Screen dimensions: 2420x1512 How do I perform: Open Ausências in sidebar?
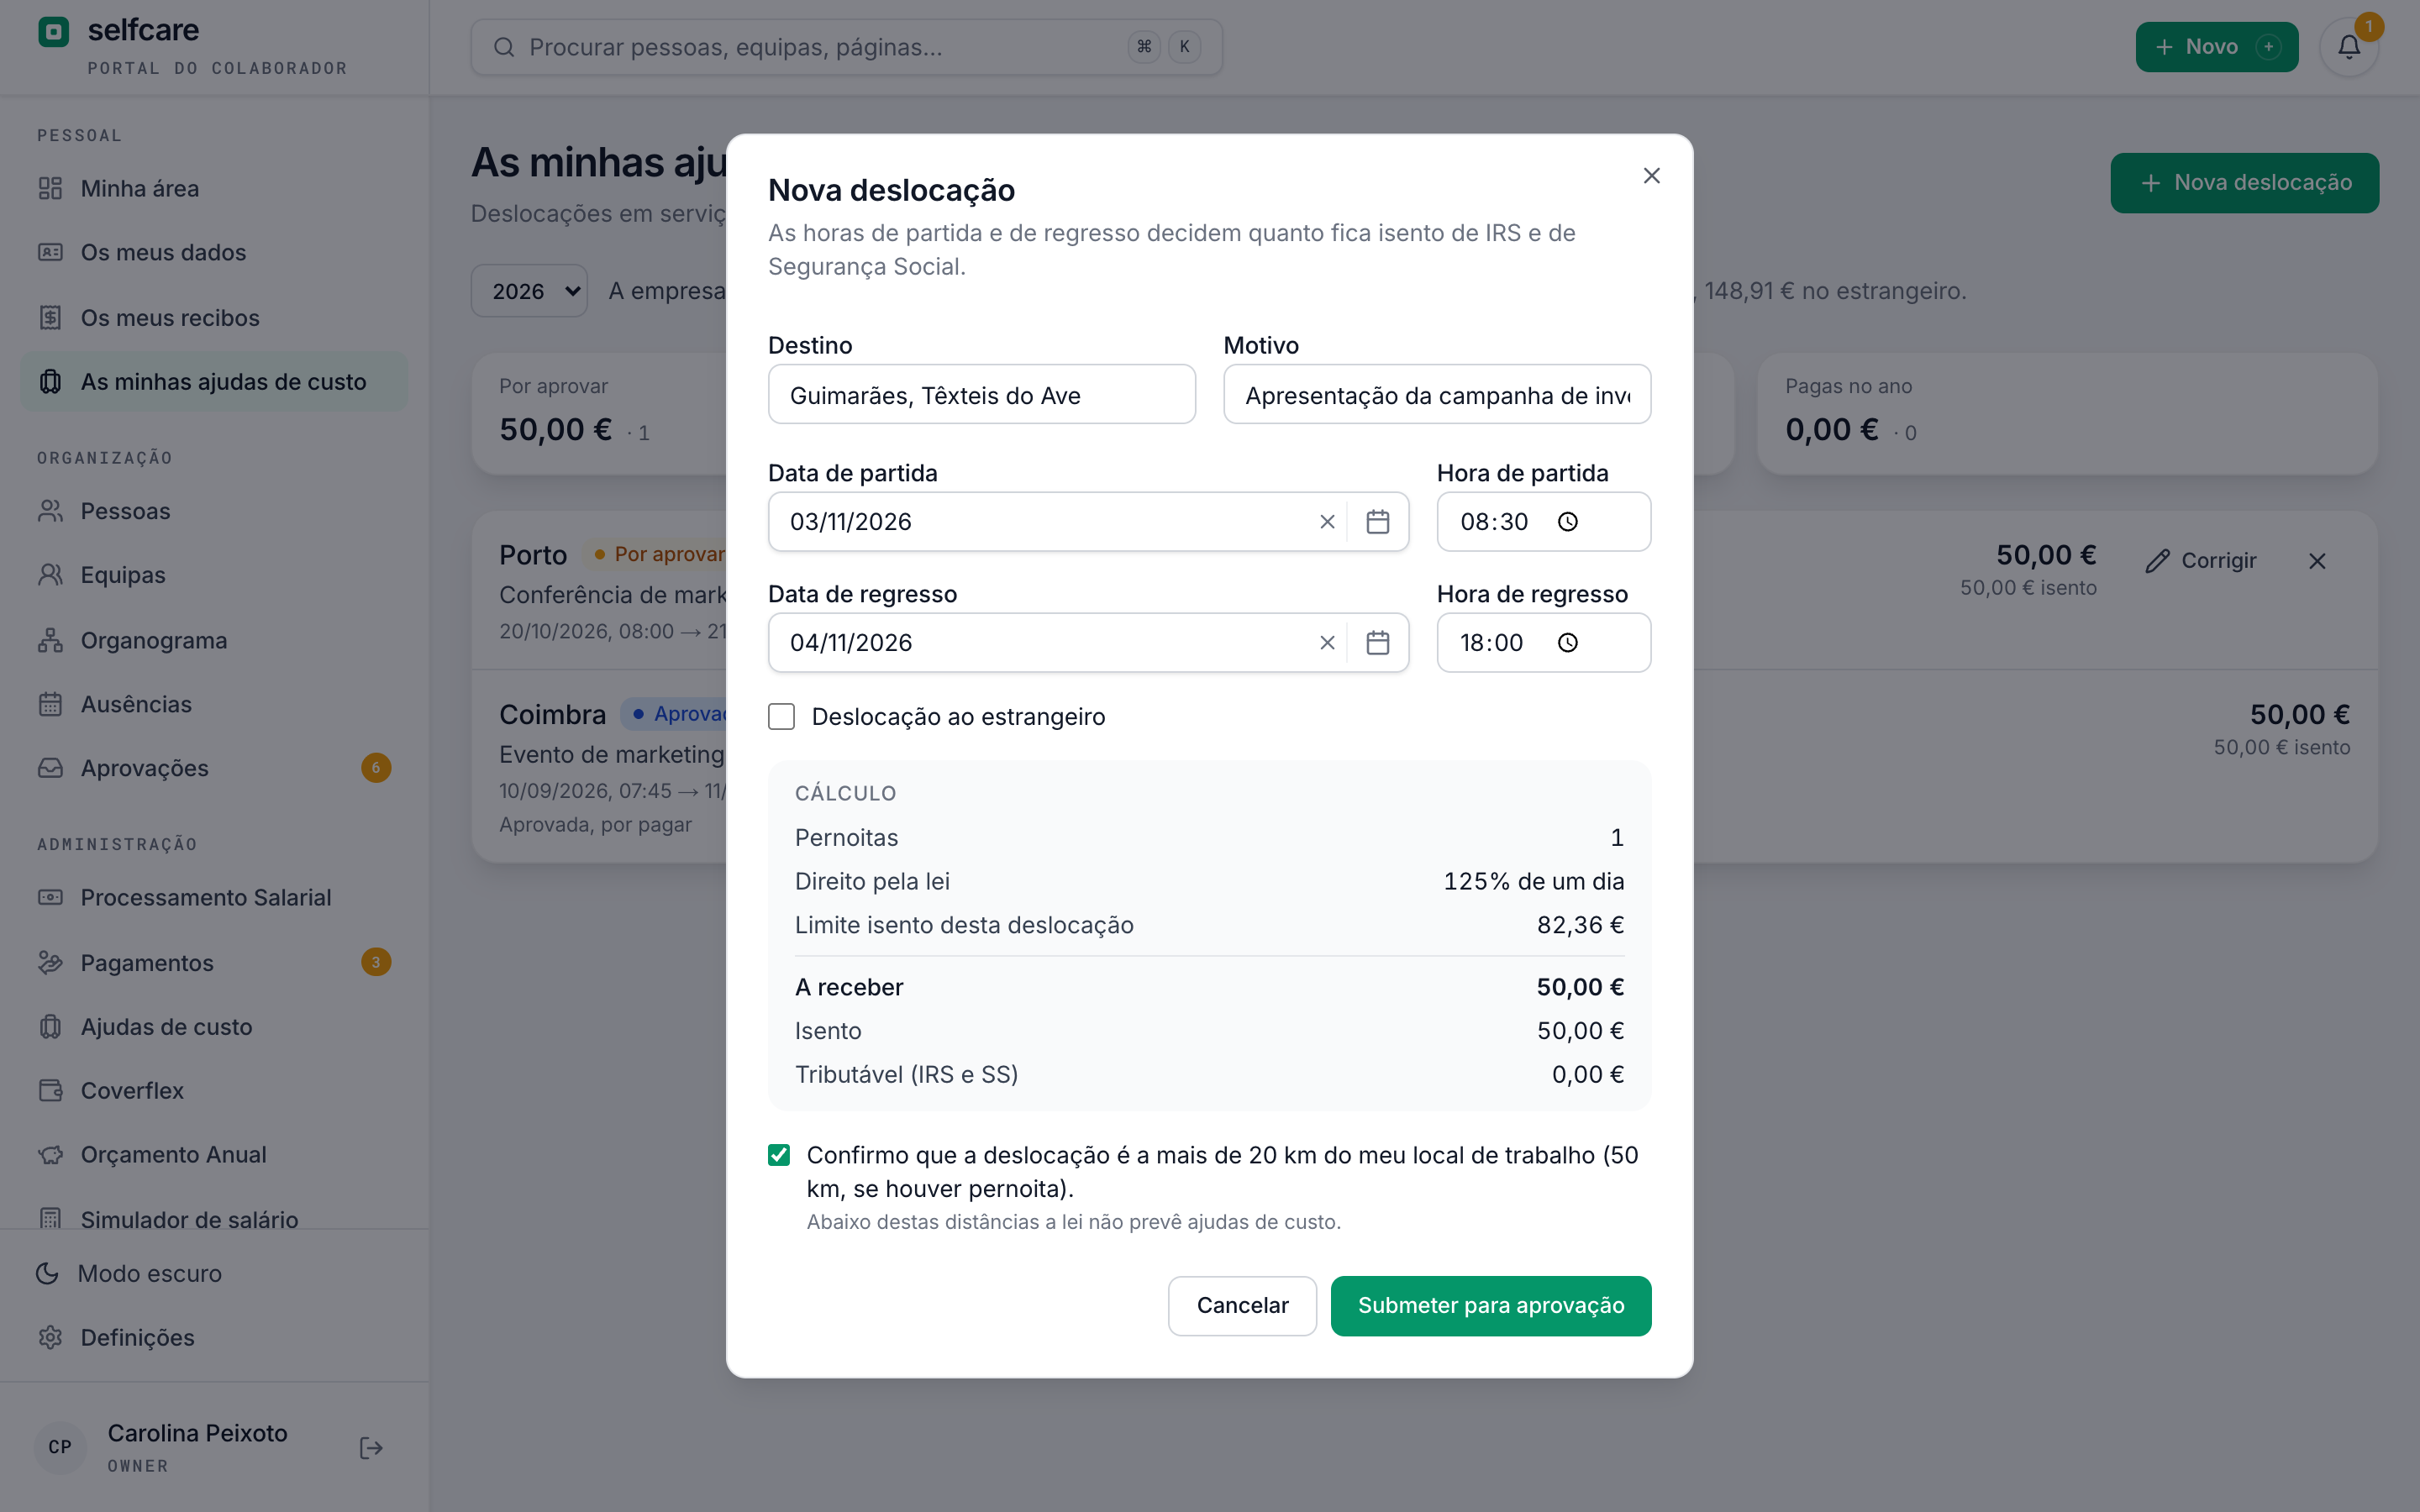tap(214, 704)
